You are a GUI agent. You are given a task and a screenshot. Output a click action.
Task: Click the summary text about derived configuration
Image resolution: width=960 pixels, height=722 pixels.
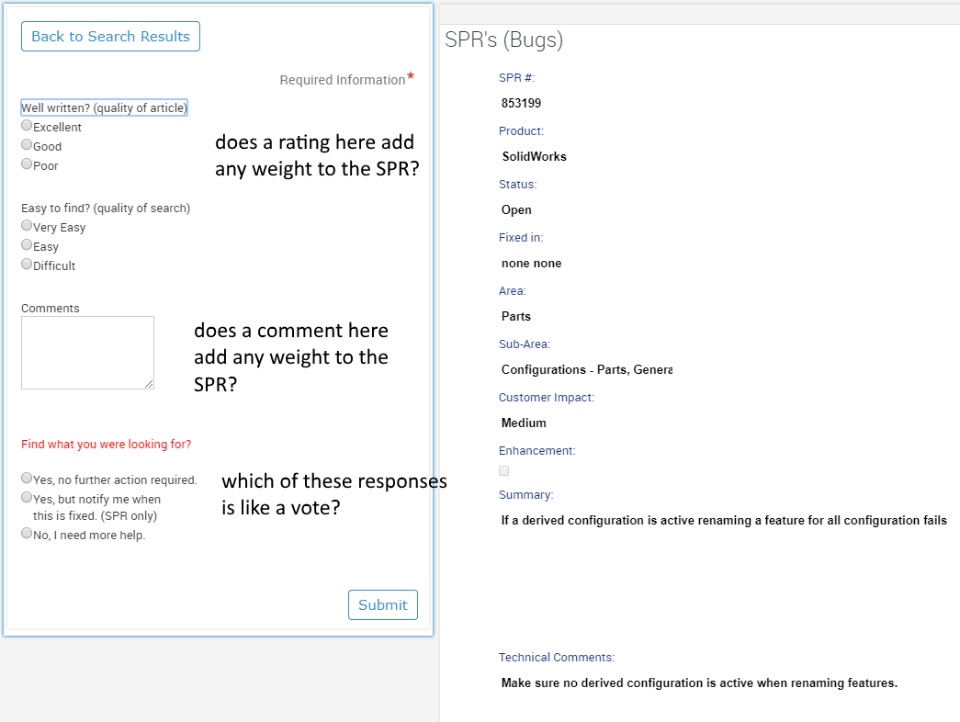click(724, 521)
